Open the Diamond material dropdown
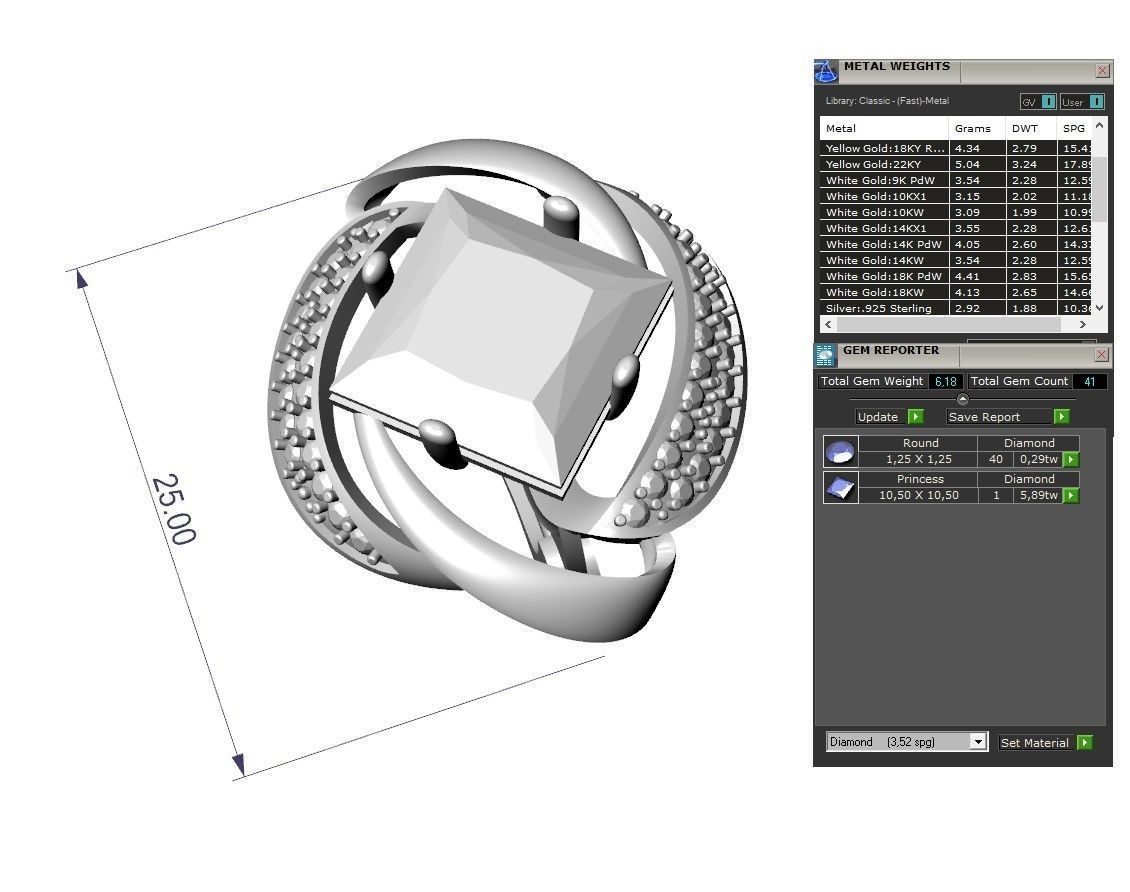 point(978,742)
